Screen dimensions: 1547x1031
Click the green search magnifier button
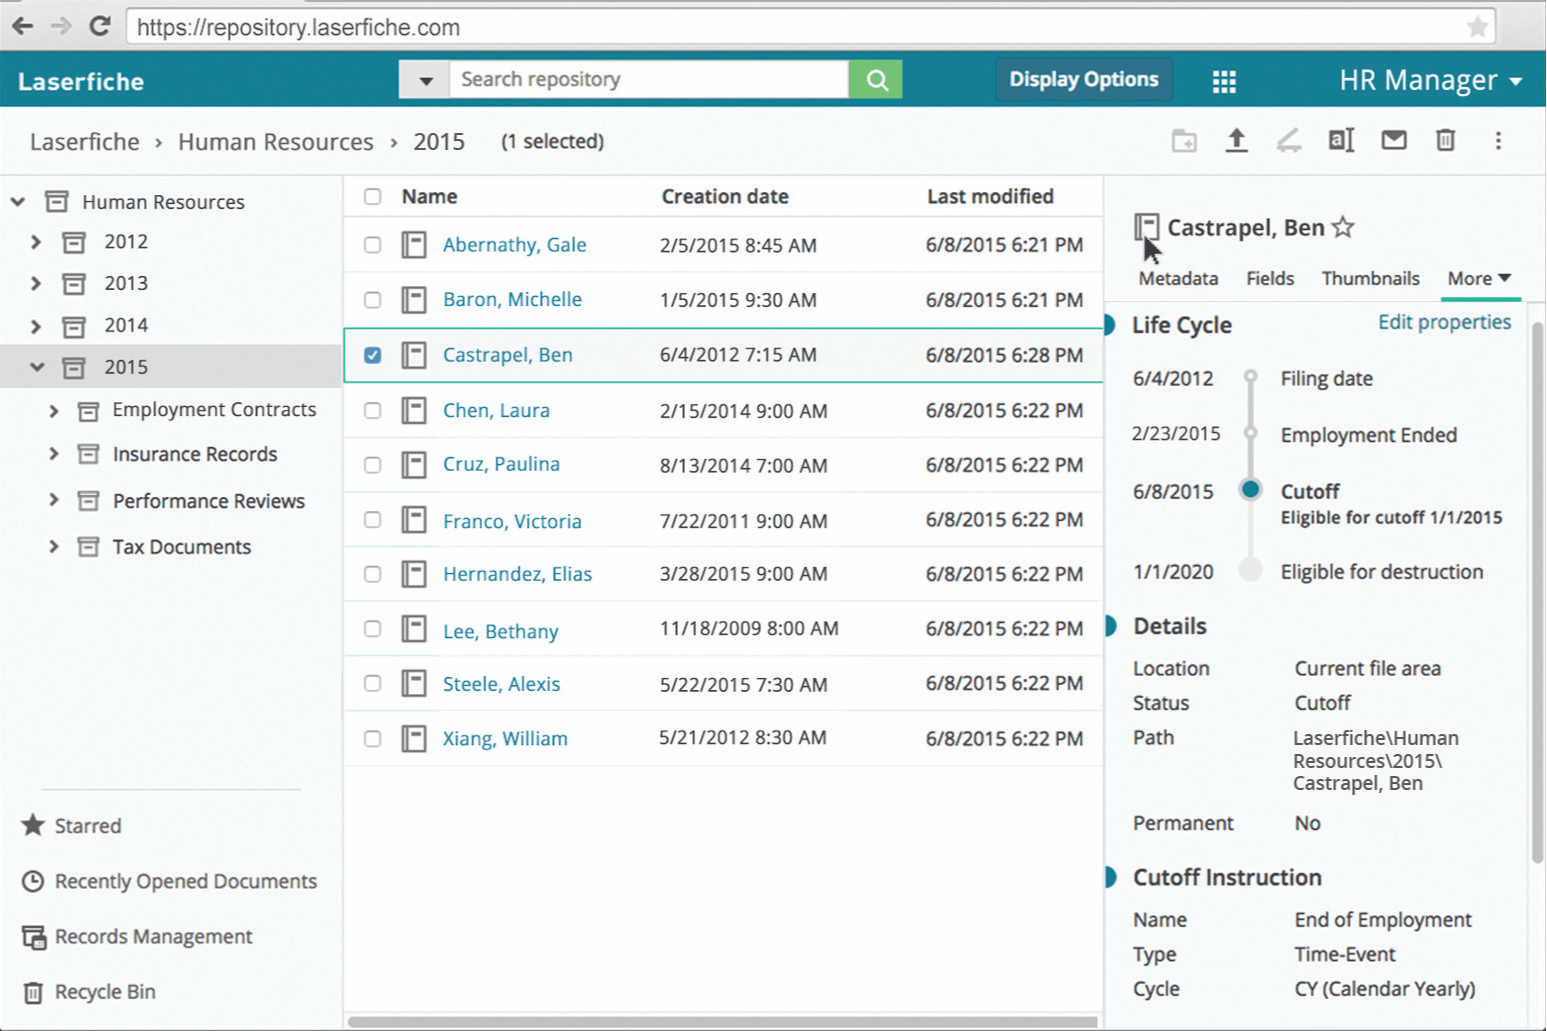(x=876, y=80)
